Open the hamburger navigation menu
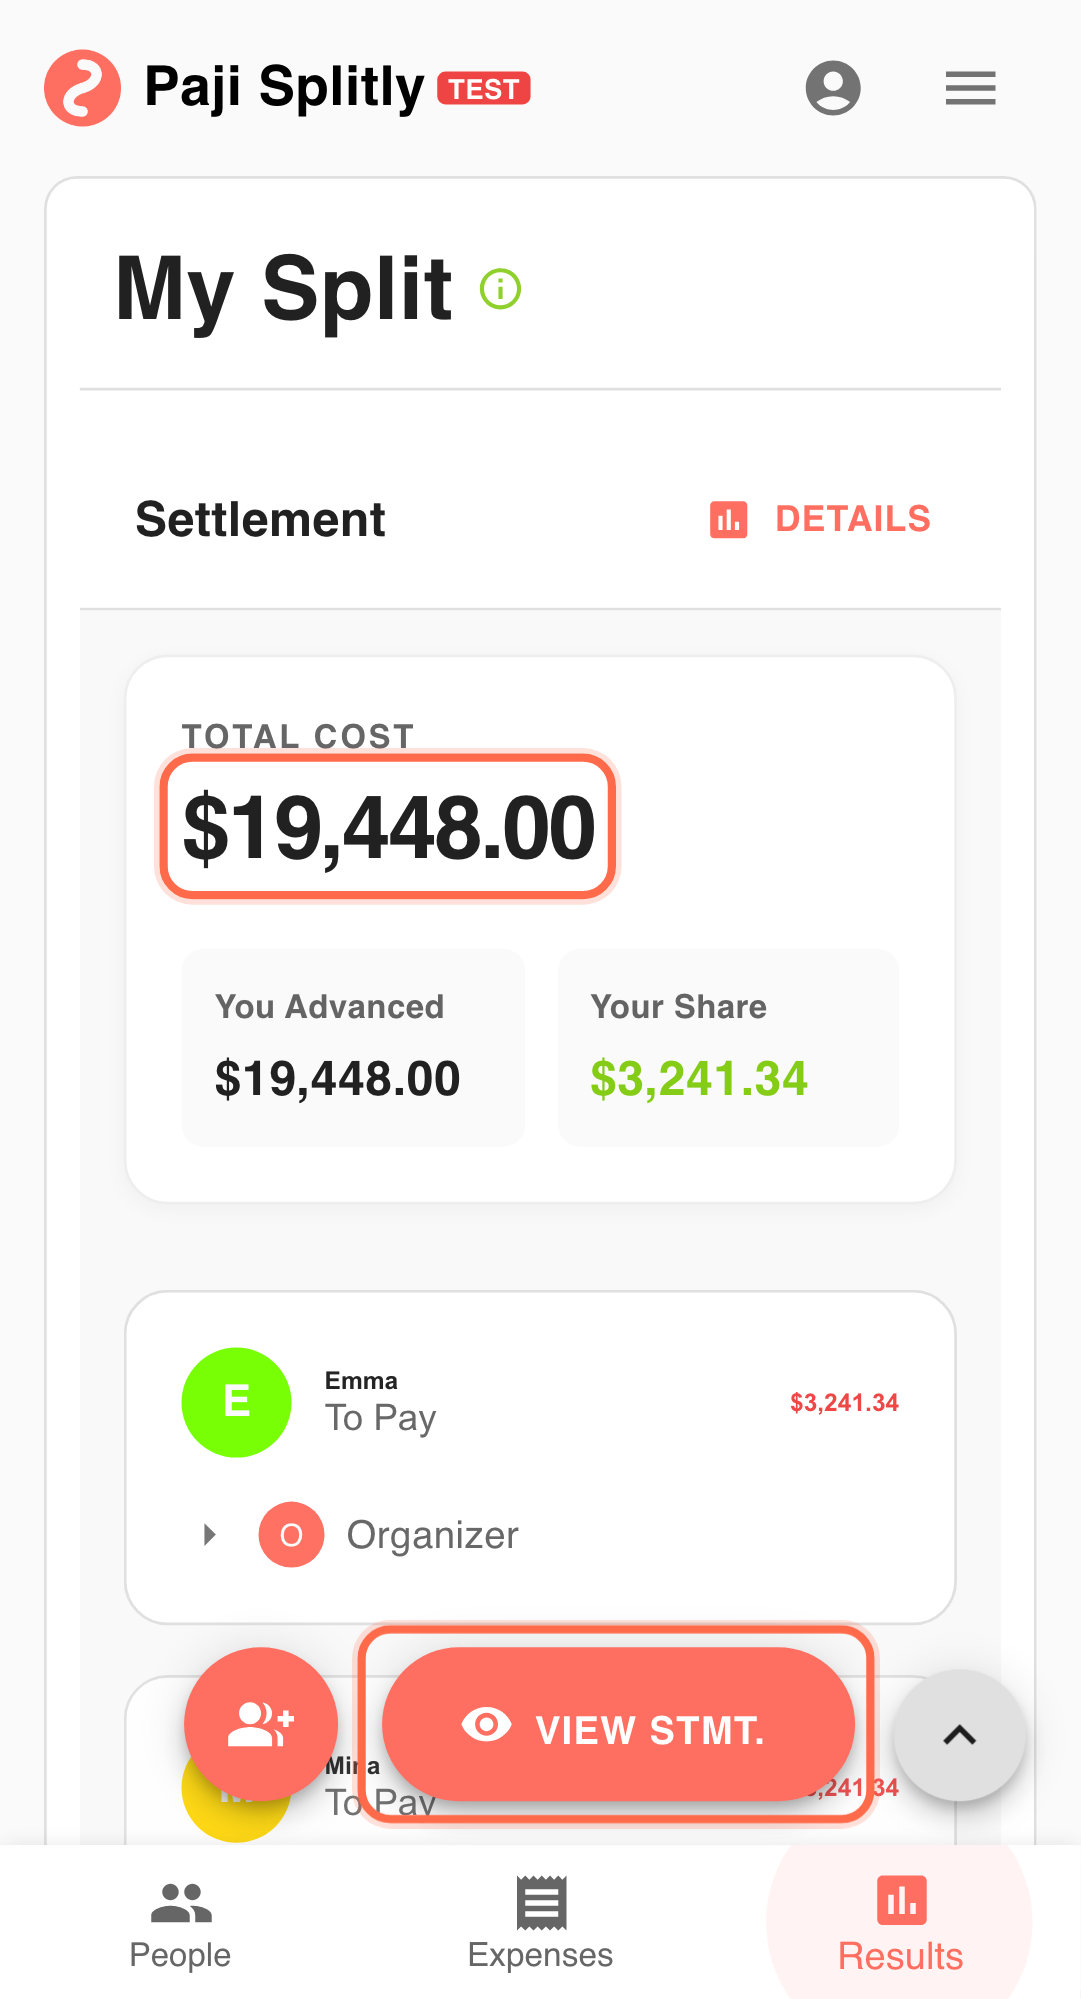 click(x=969, y=88)
